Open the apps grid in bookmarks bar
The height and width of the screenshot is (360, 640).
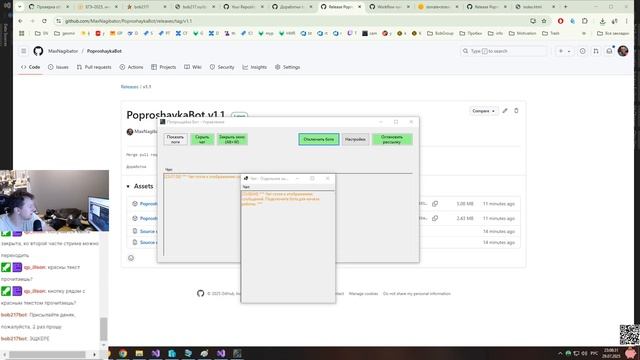22,33
